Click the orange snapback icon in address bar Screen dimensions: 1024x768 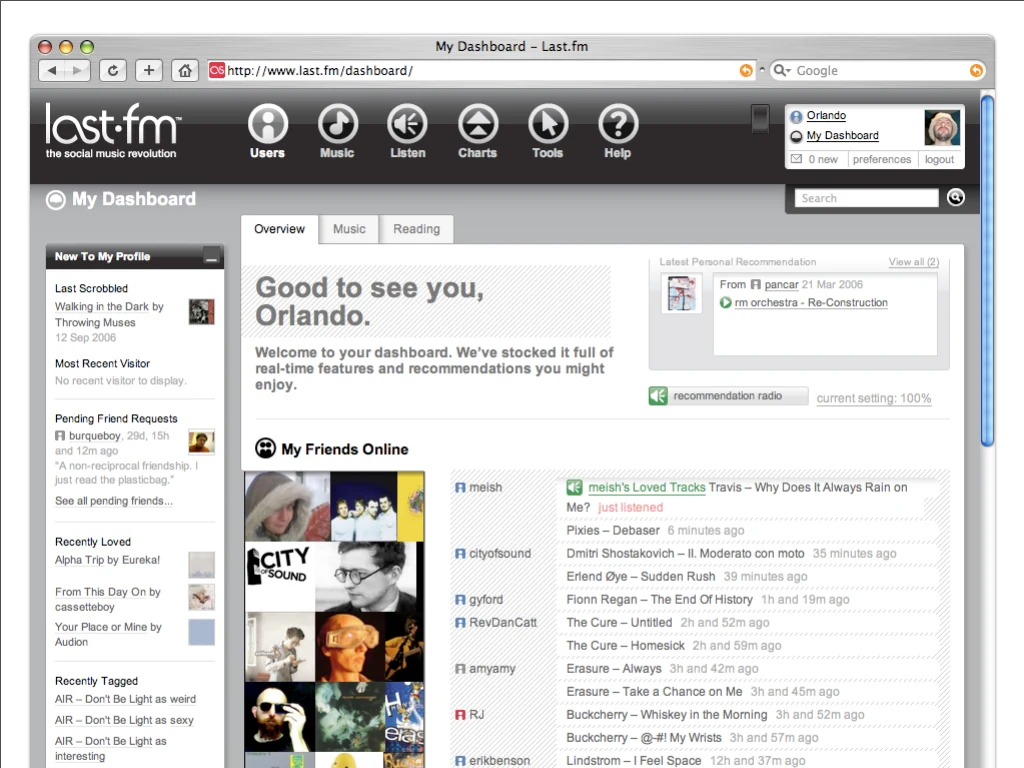tap(746, 71)
